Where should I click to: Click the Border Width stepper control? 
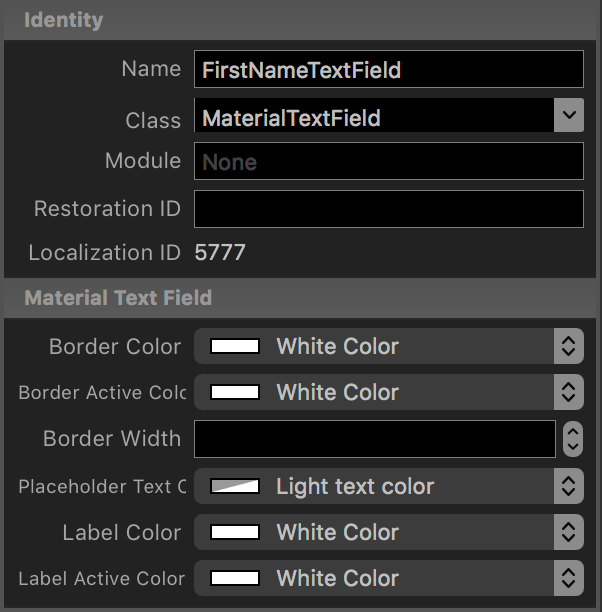(x=573, y=439)
